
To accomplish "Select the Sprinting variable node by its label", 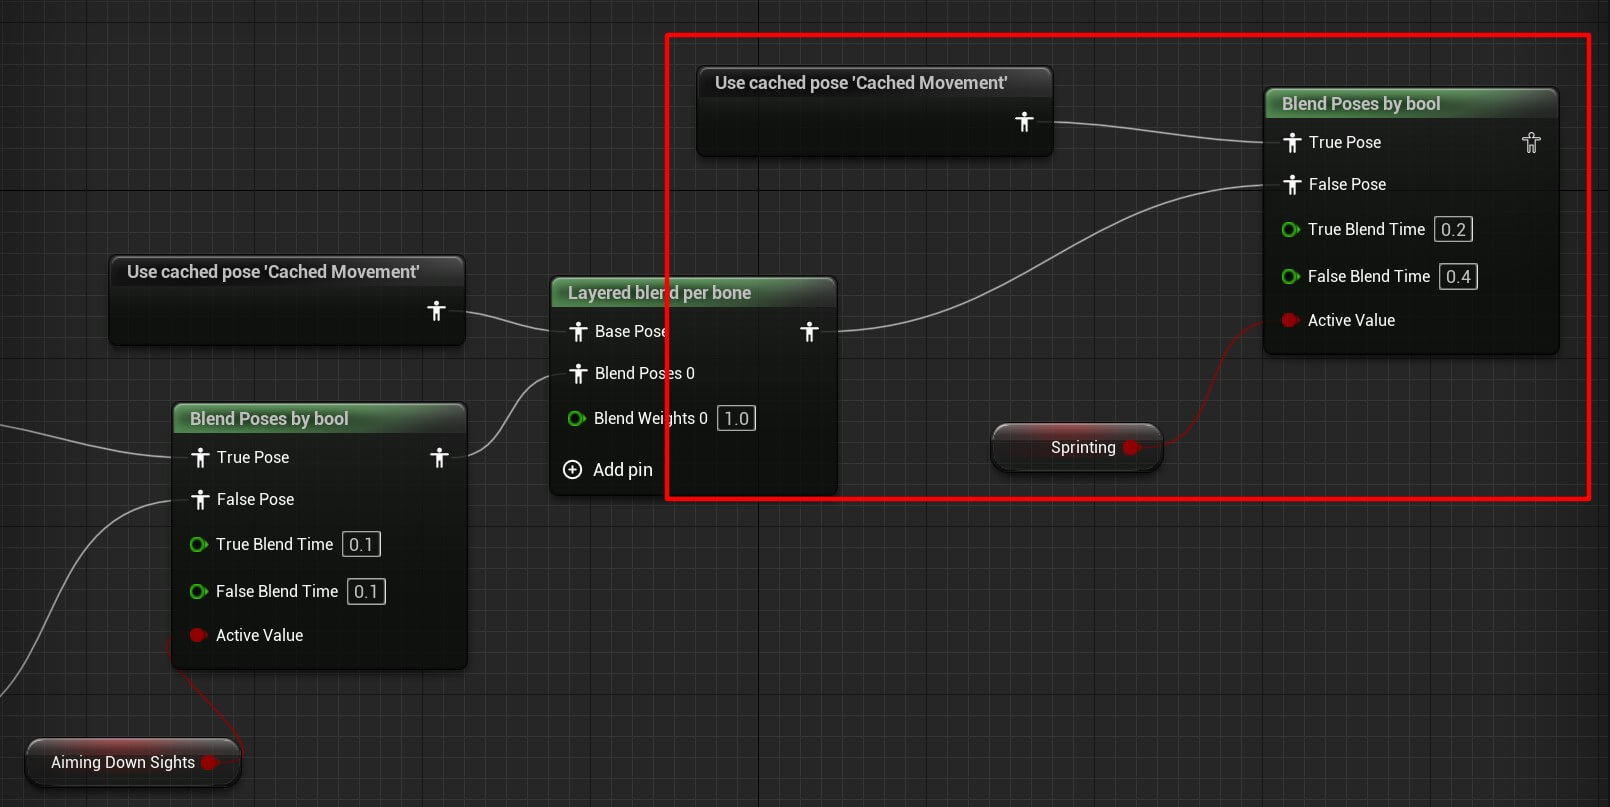I will click(x=1083, y=448).
